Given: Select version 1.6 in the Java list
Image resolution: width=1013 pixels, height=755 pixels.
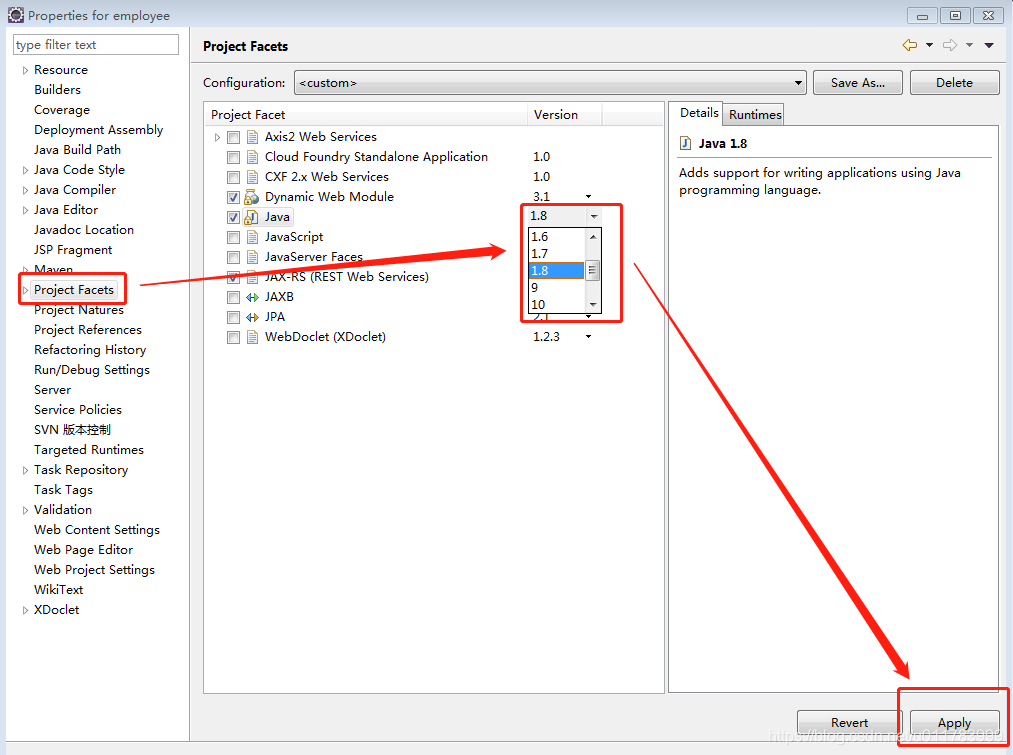Looking at the screenshot, I should tap(556, 237).
